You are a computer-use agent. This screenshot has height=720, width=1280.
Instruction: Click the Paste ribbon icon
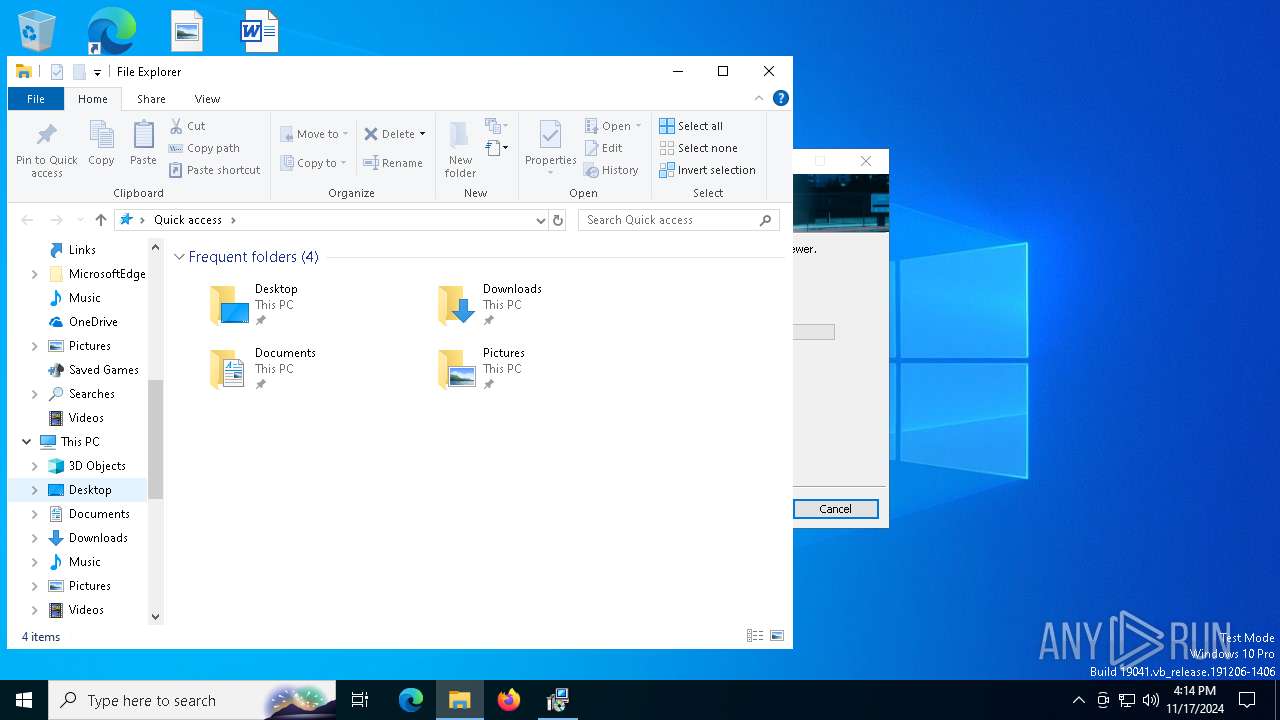143,135
